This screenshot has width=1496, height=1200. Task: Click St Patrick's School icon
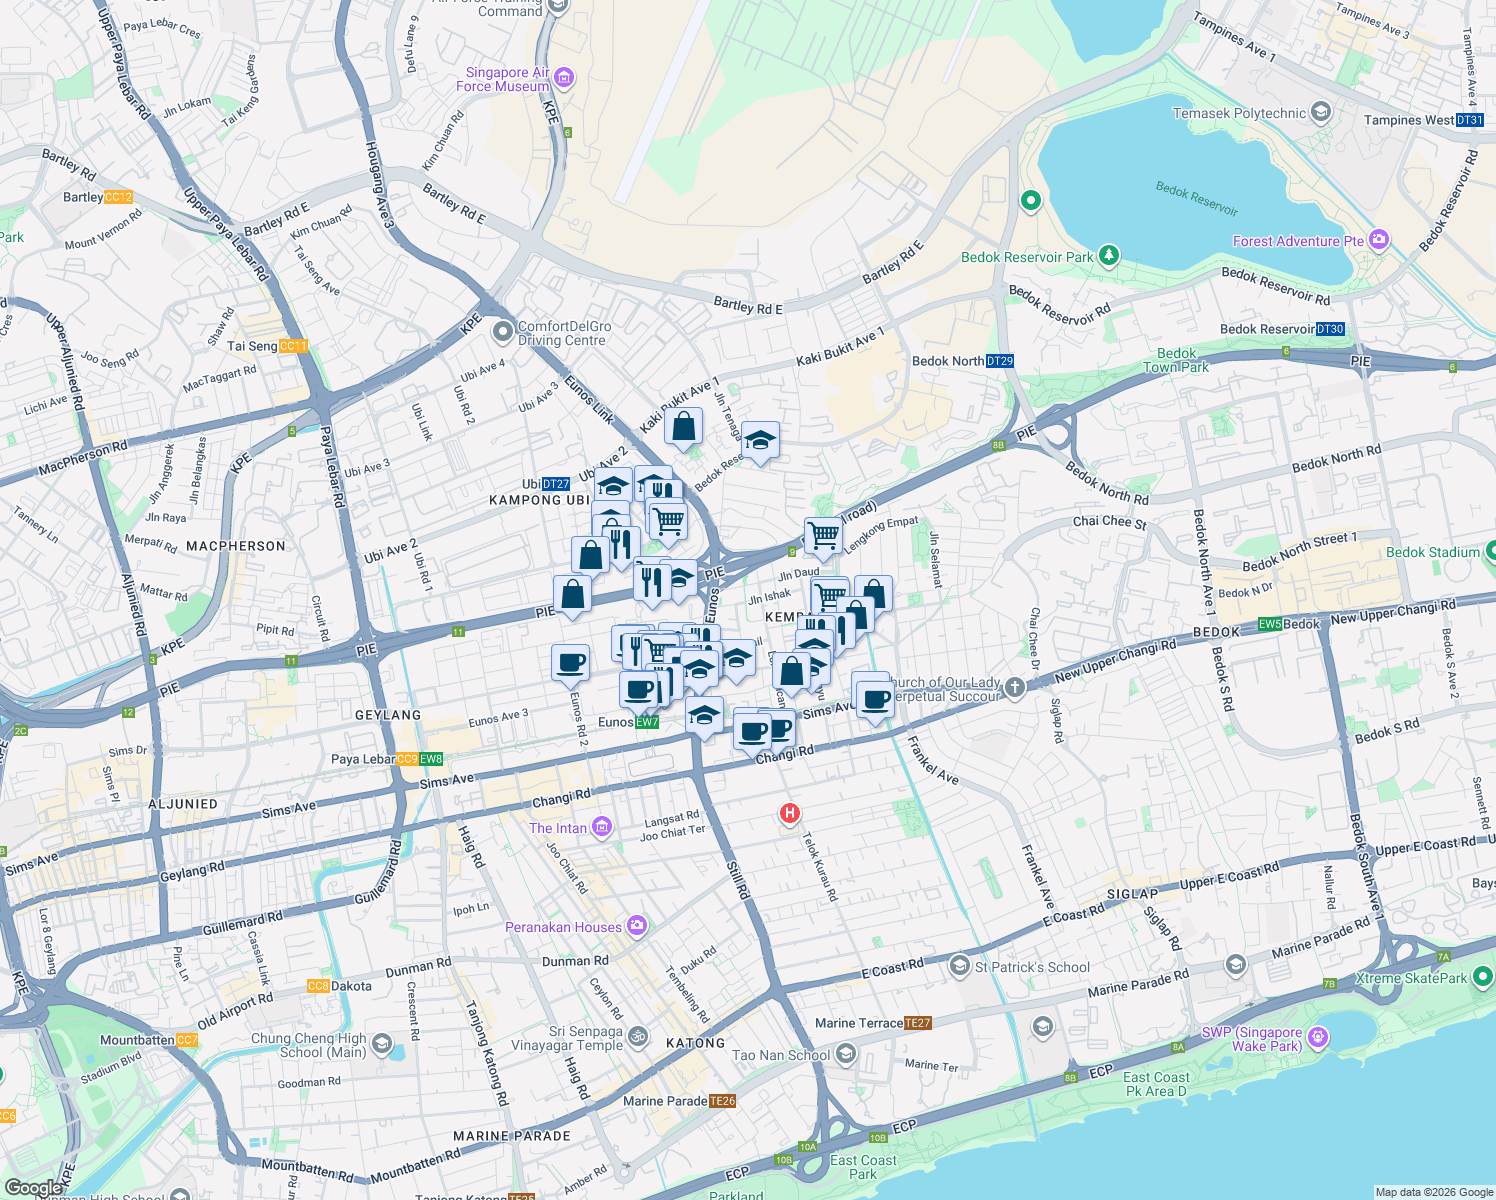pos(960,966)
